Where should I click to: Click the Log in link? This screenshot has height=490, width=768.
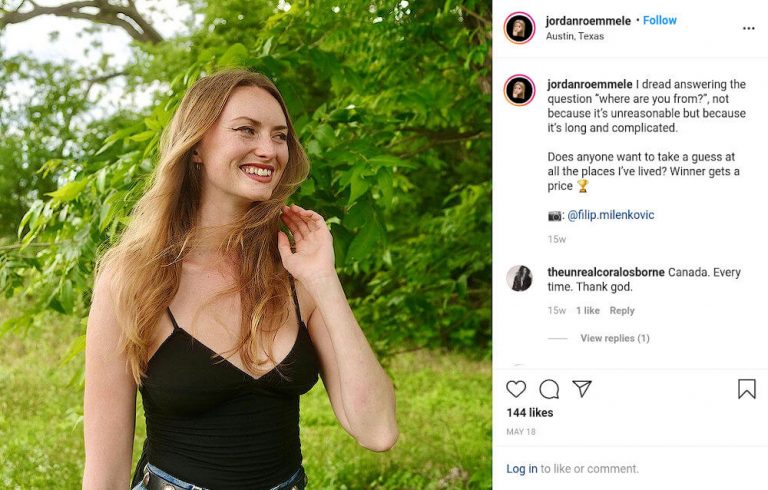tap(521, 469)
